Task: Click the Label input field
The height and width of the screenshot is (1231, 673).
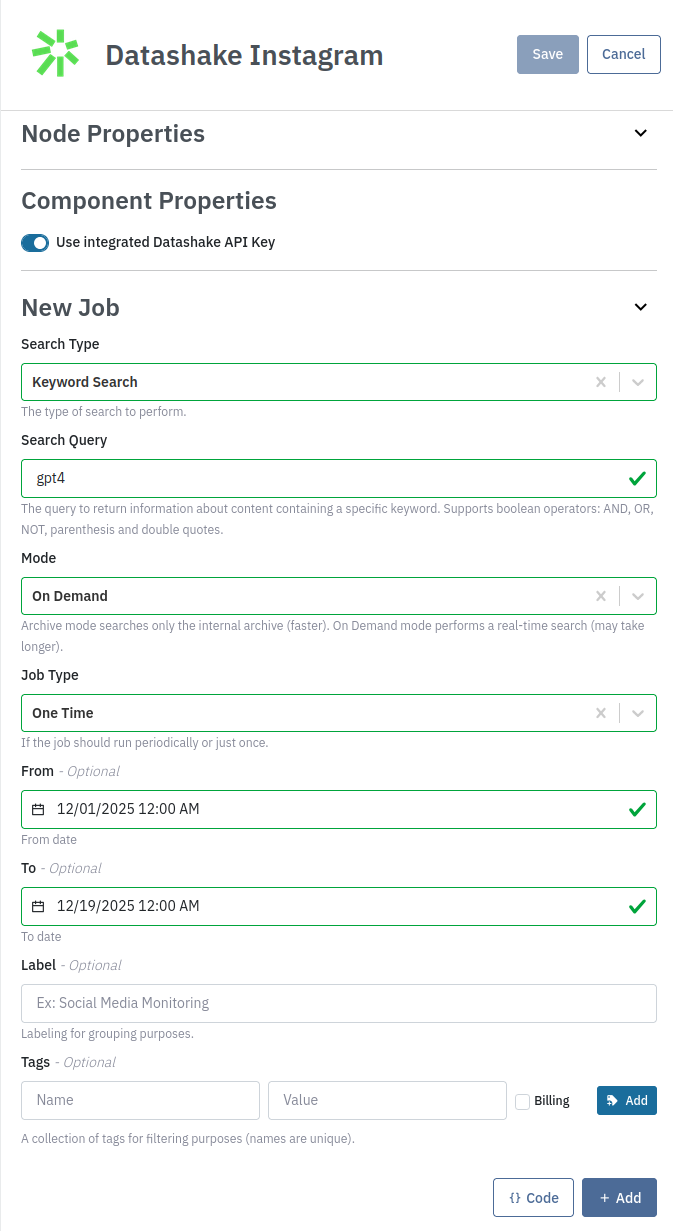Action: coord(339,1003)
